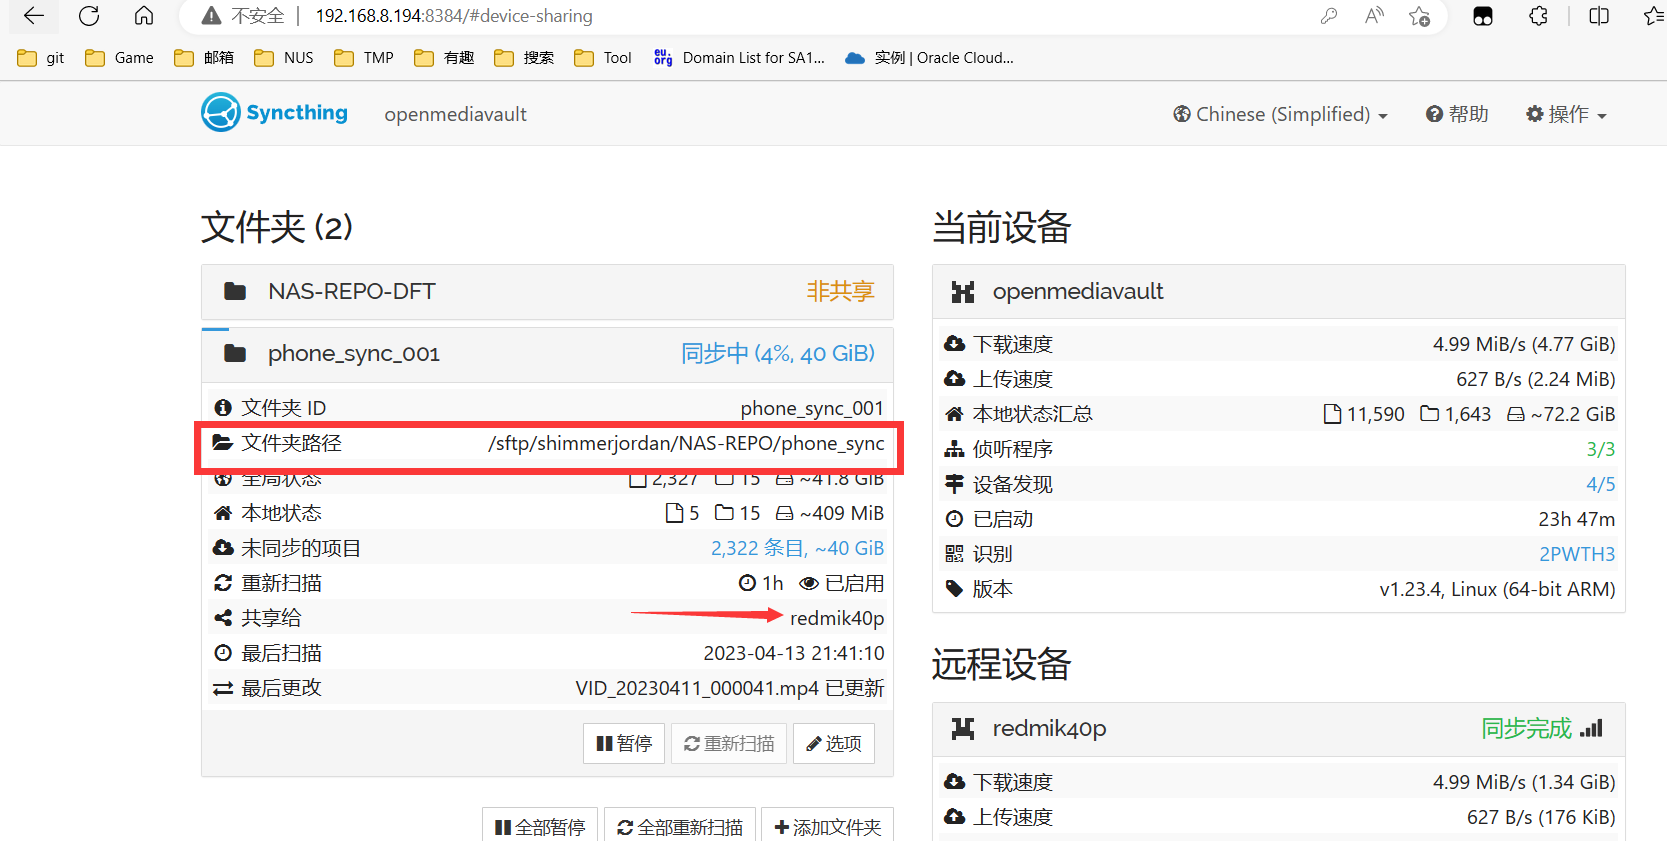Click the signpost icon beside 设备发现

click(x=954, y=484)
